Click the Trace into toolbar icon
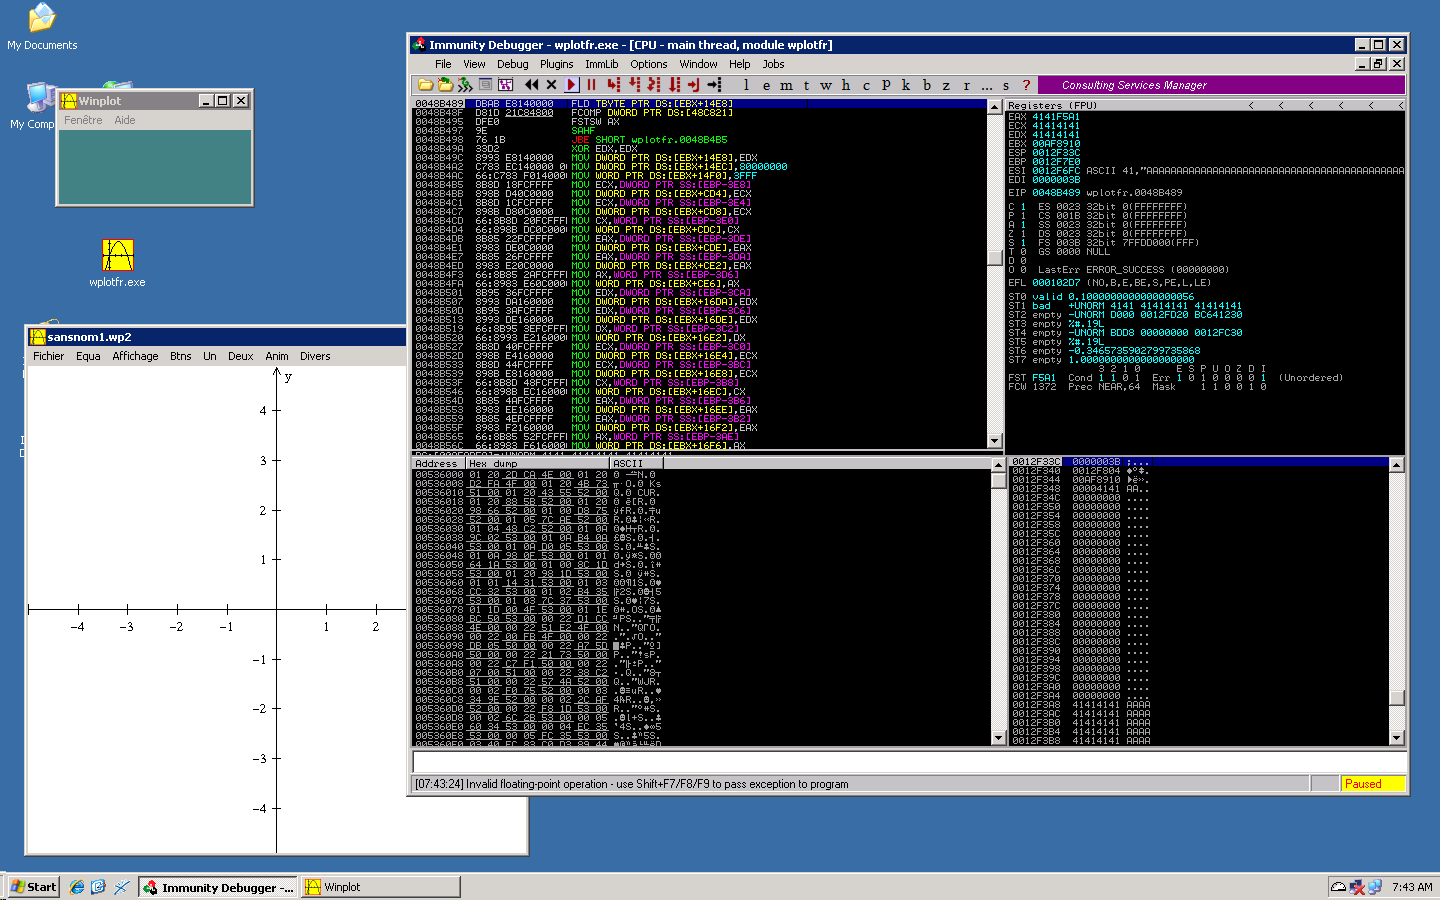 [654, 85]
